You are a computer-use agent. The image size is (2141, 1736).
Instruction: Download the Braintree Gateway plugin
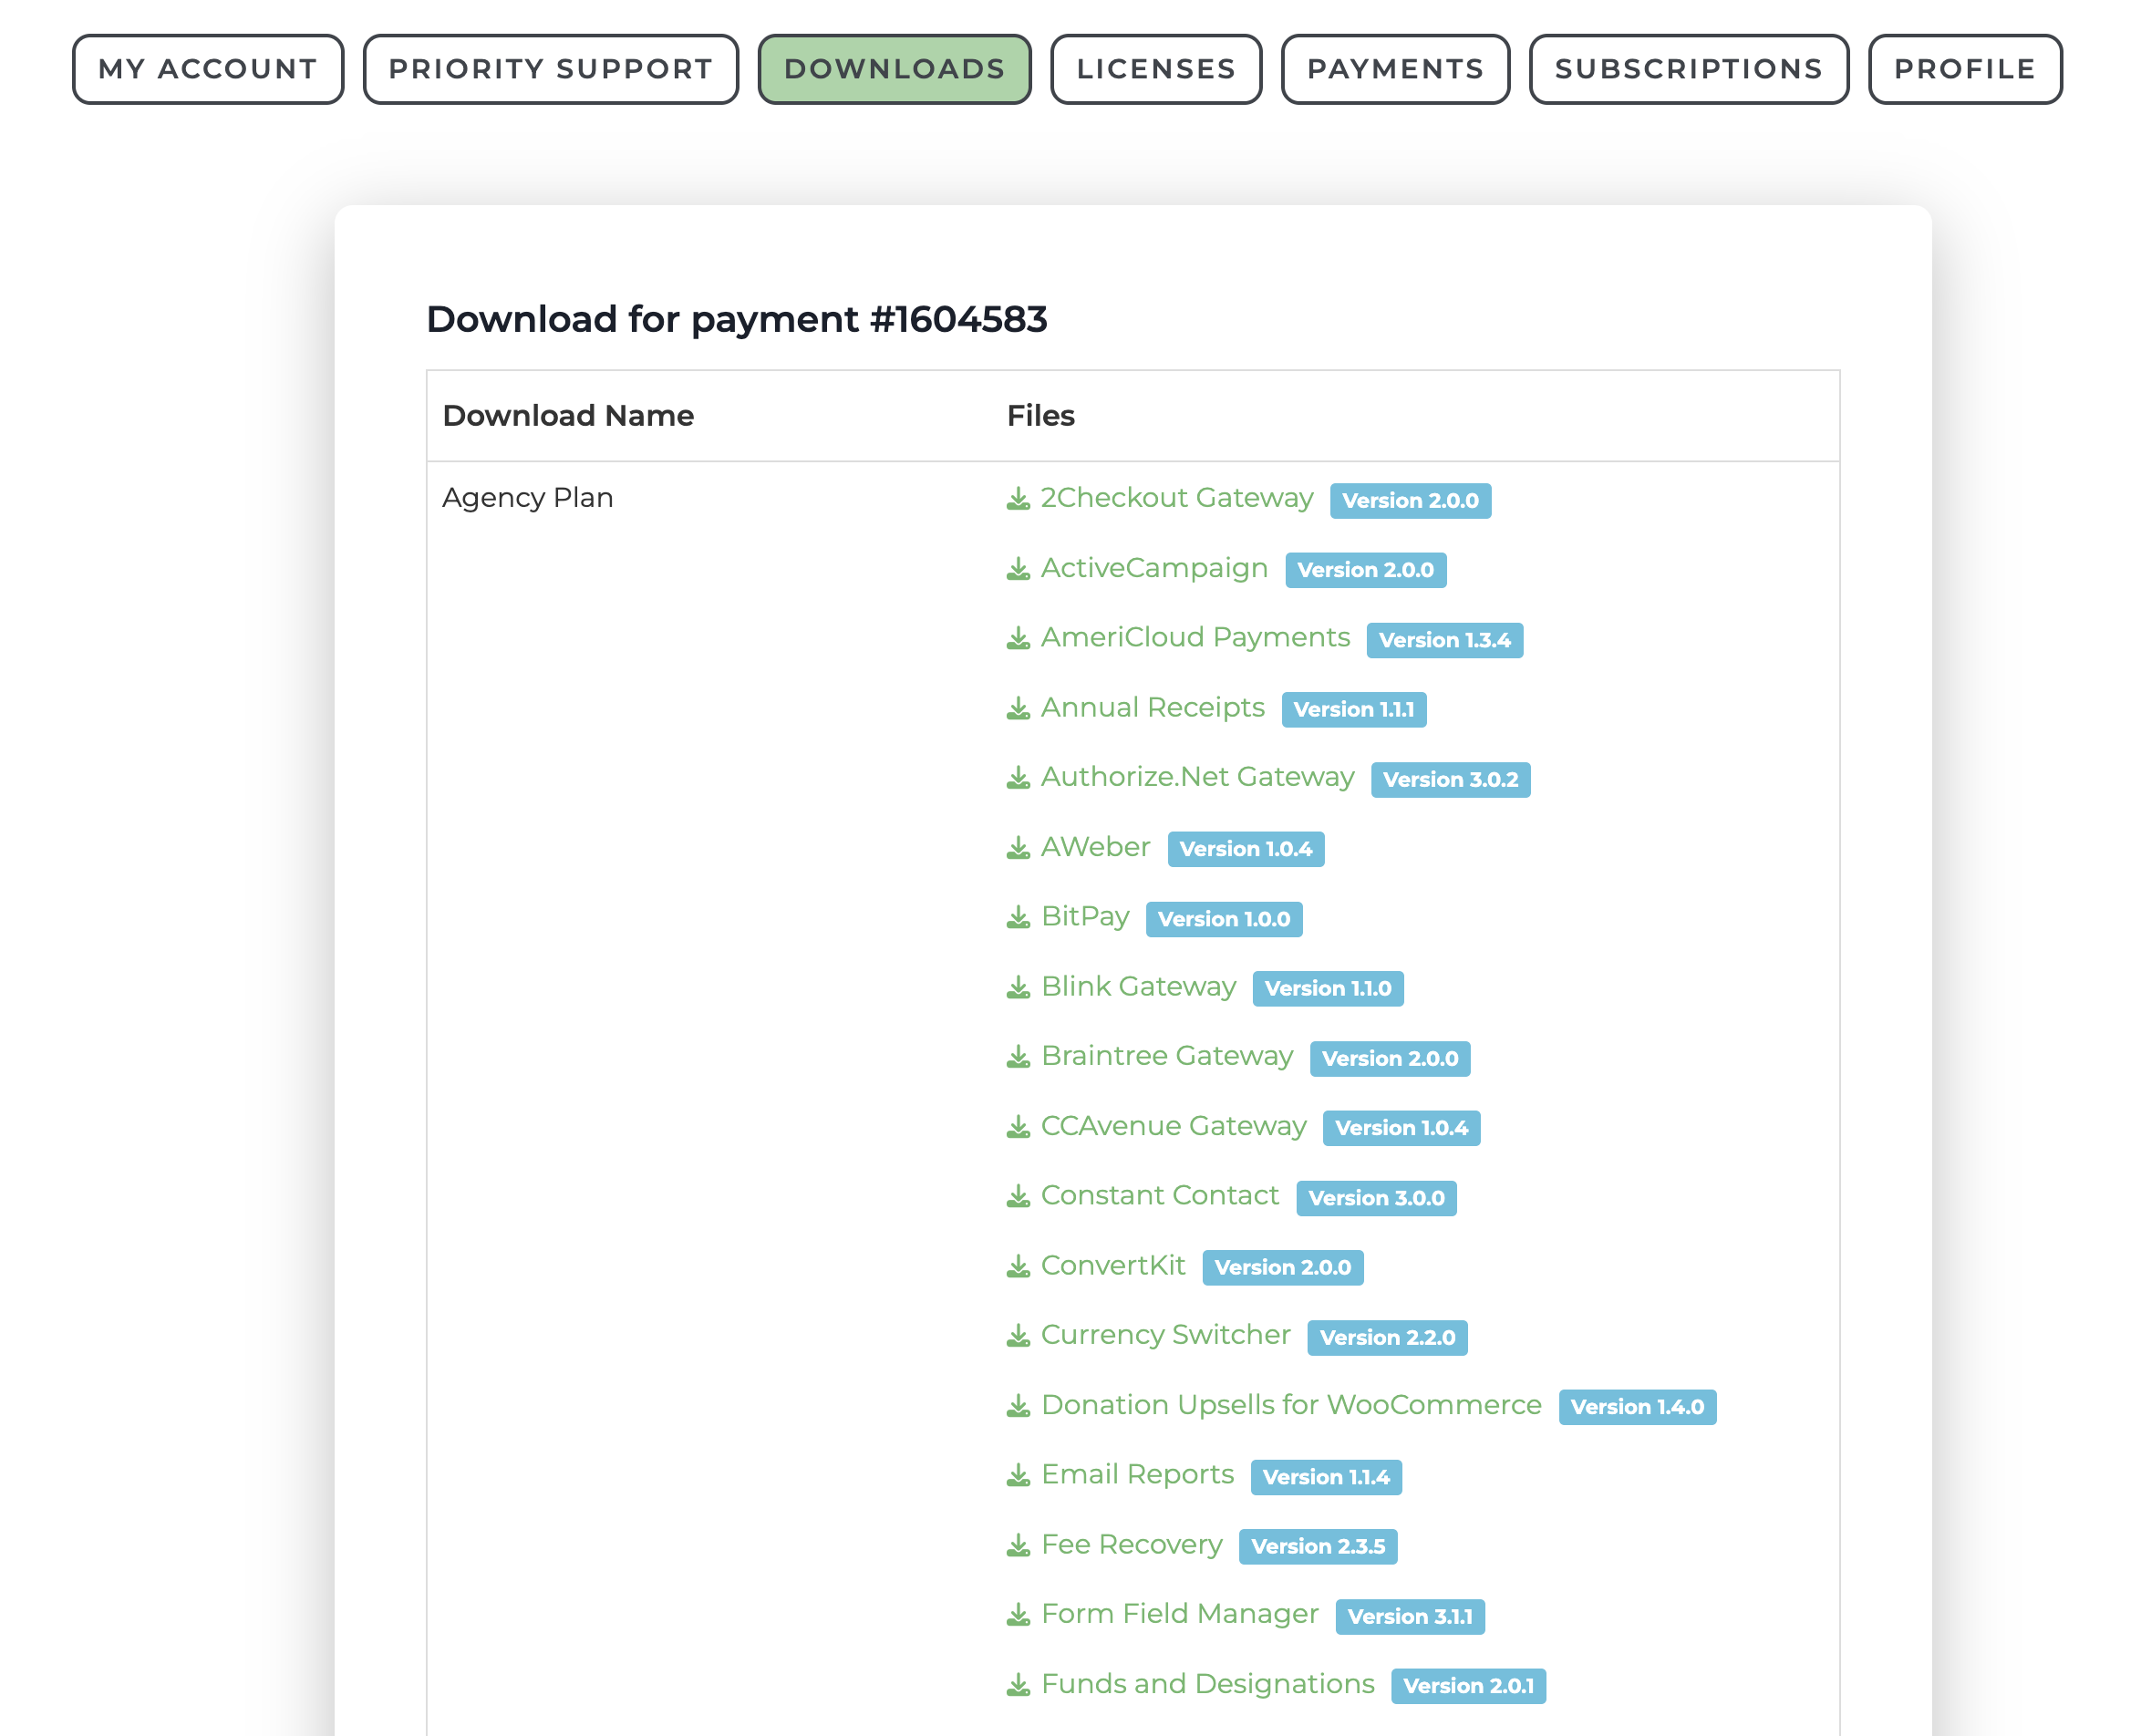point(1167,1056)
